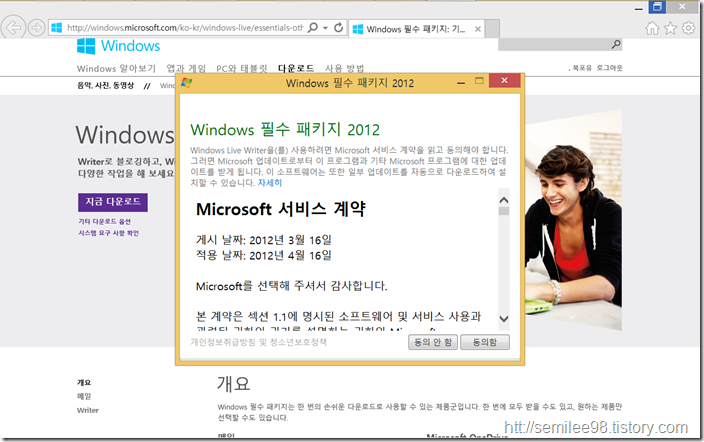
Task: Click the 적용 날짜: 2012년 4월 16일 text
Action: 264,255
